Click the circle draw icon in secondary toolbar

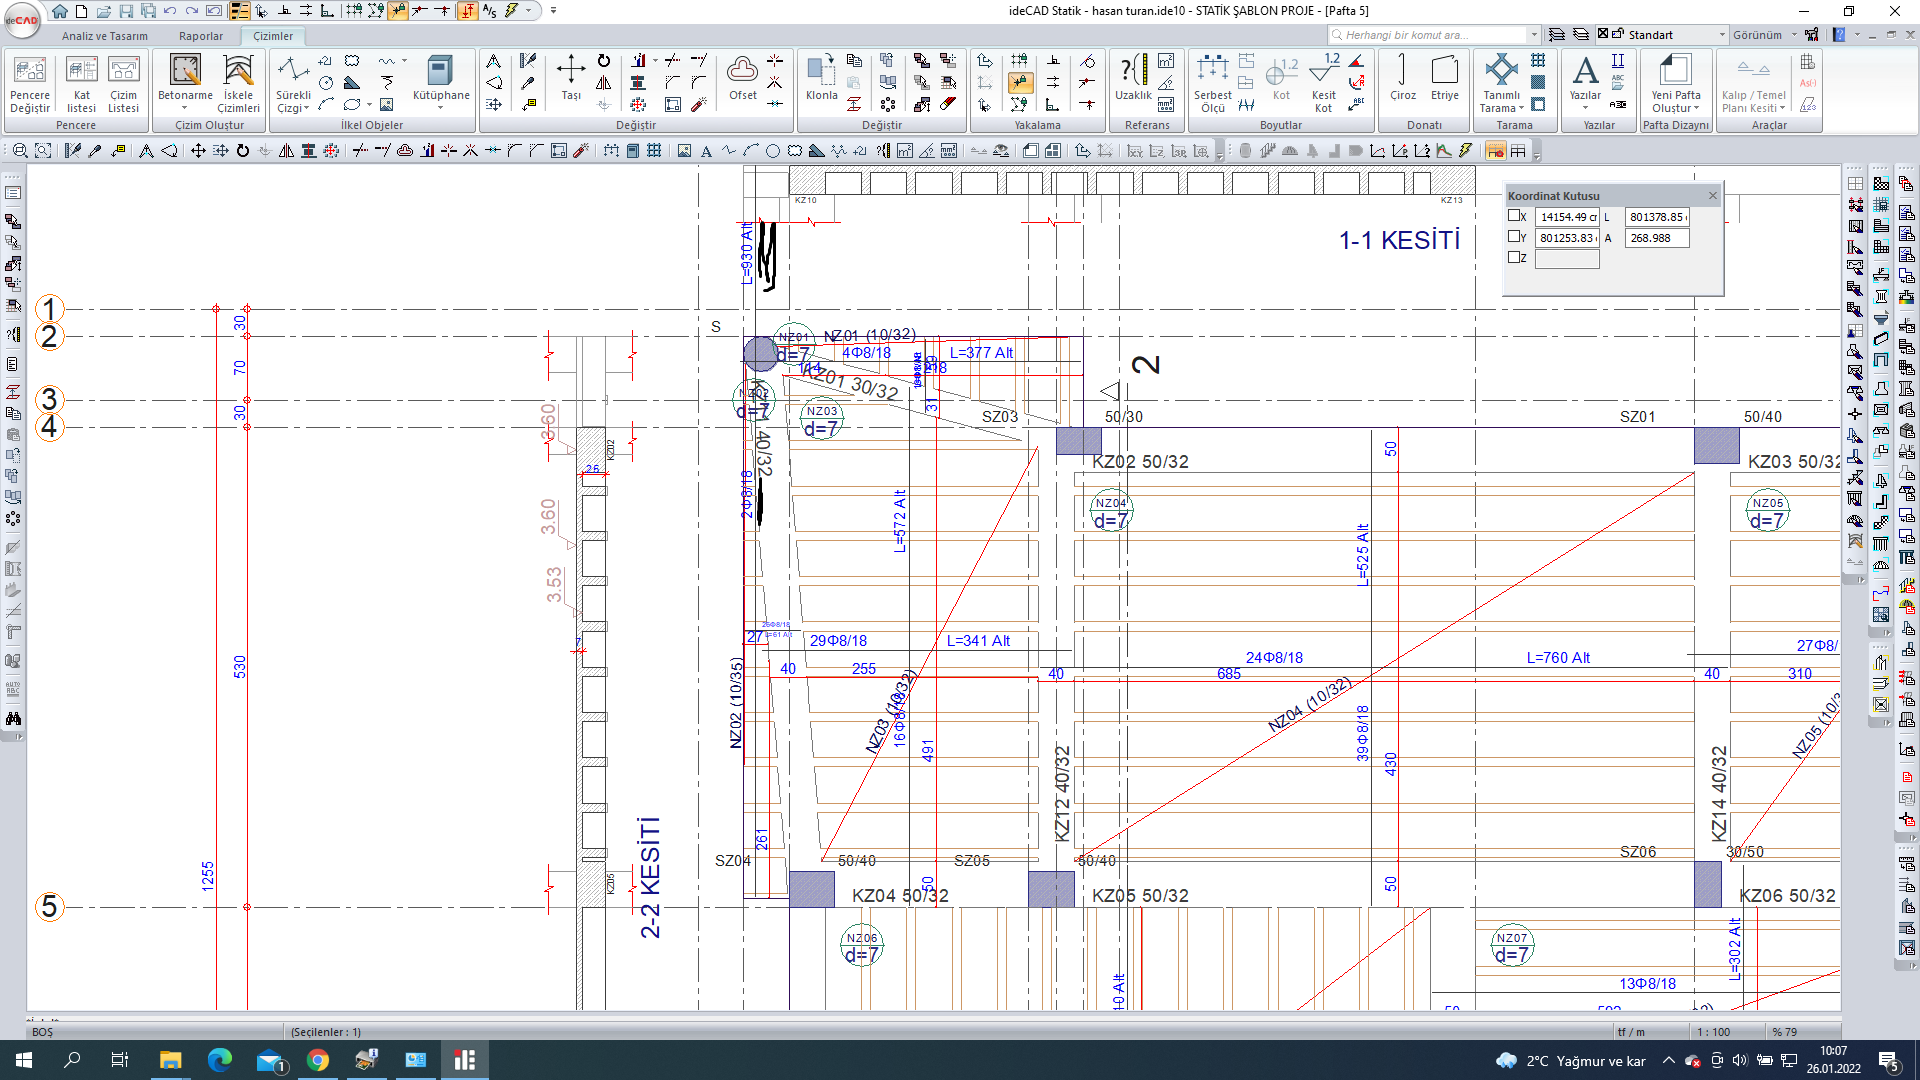pyautogui.click(x=772, y=151)
